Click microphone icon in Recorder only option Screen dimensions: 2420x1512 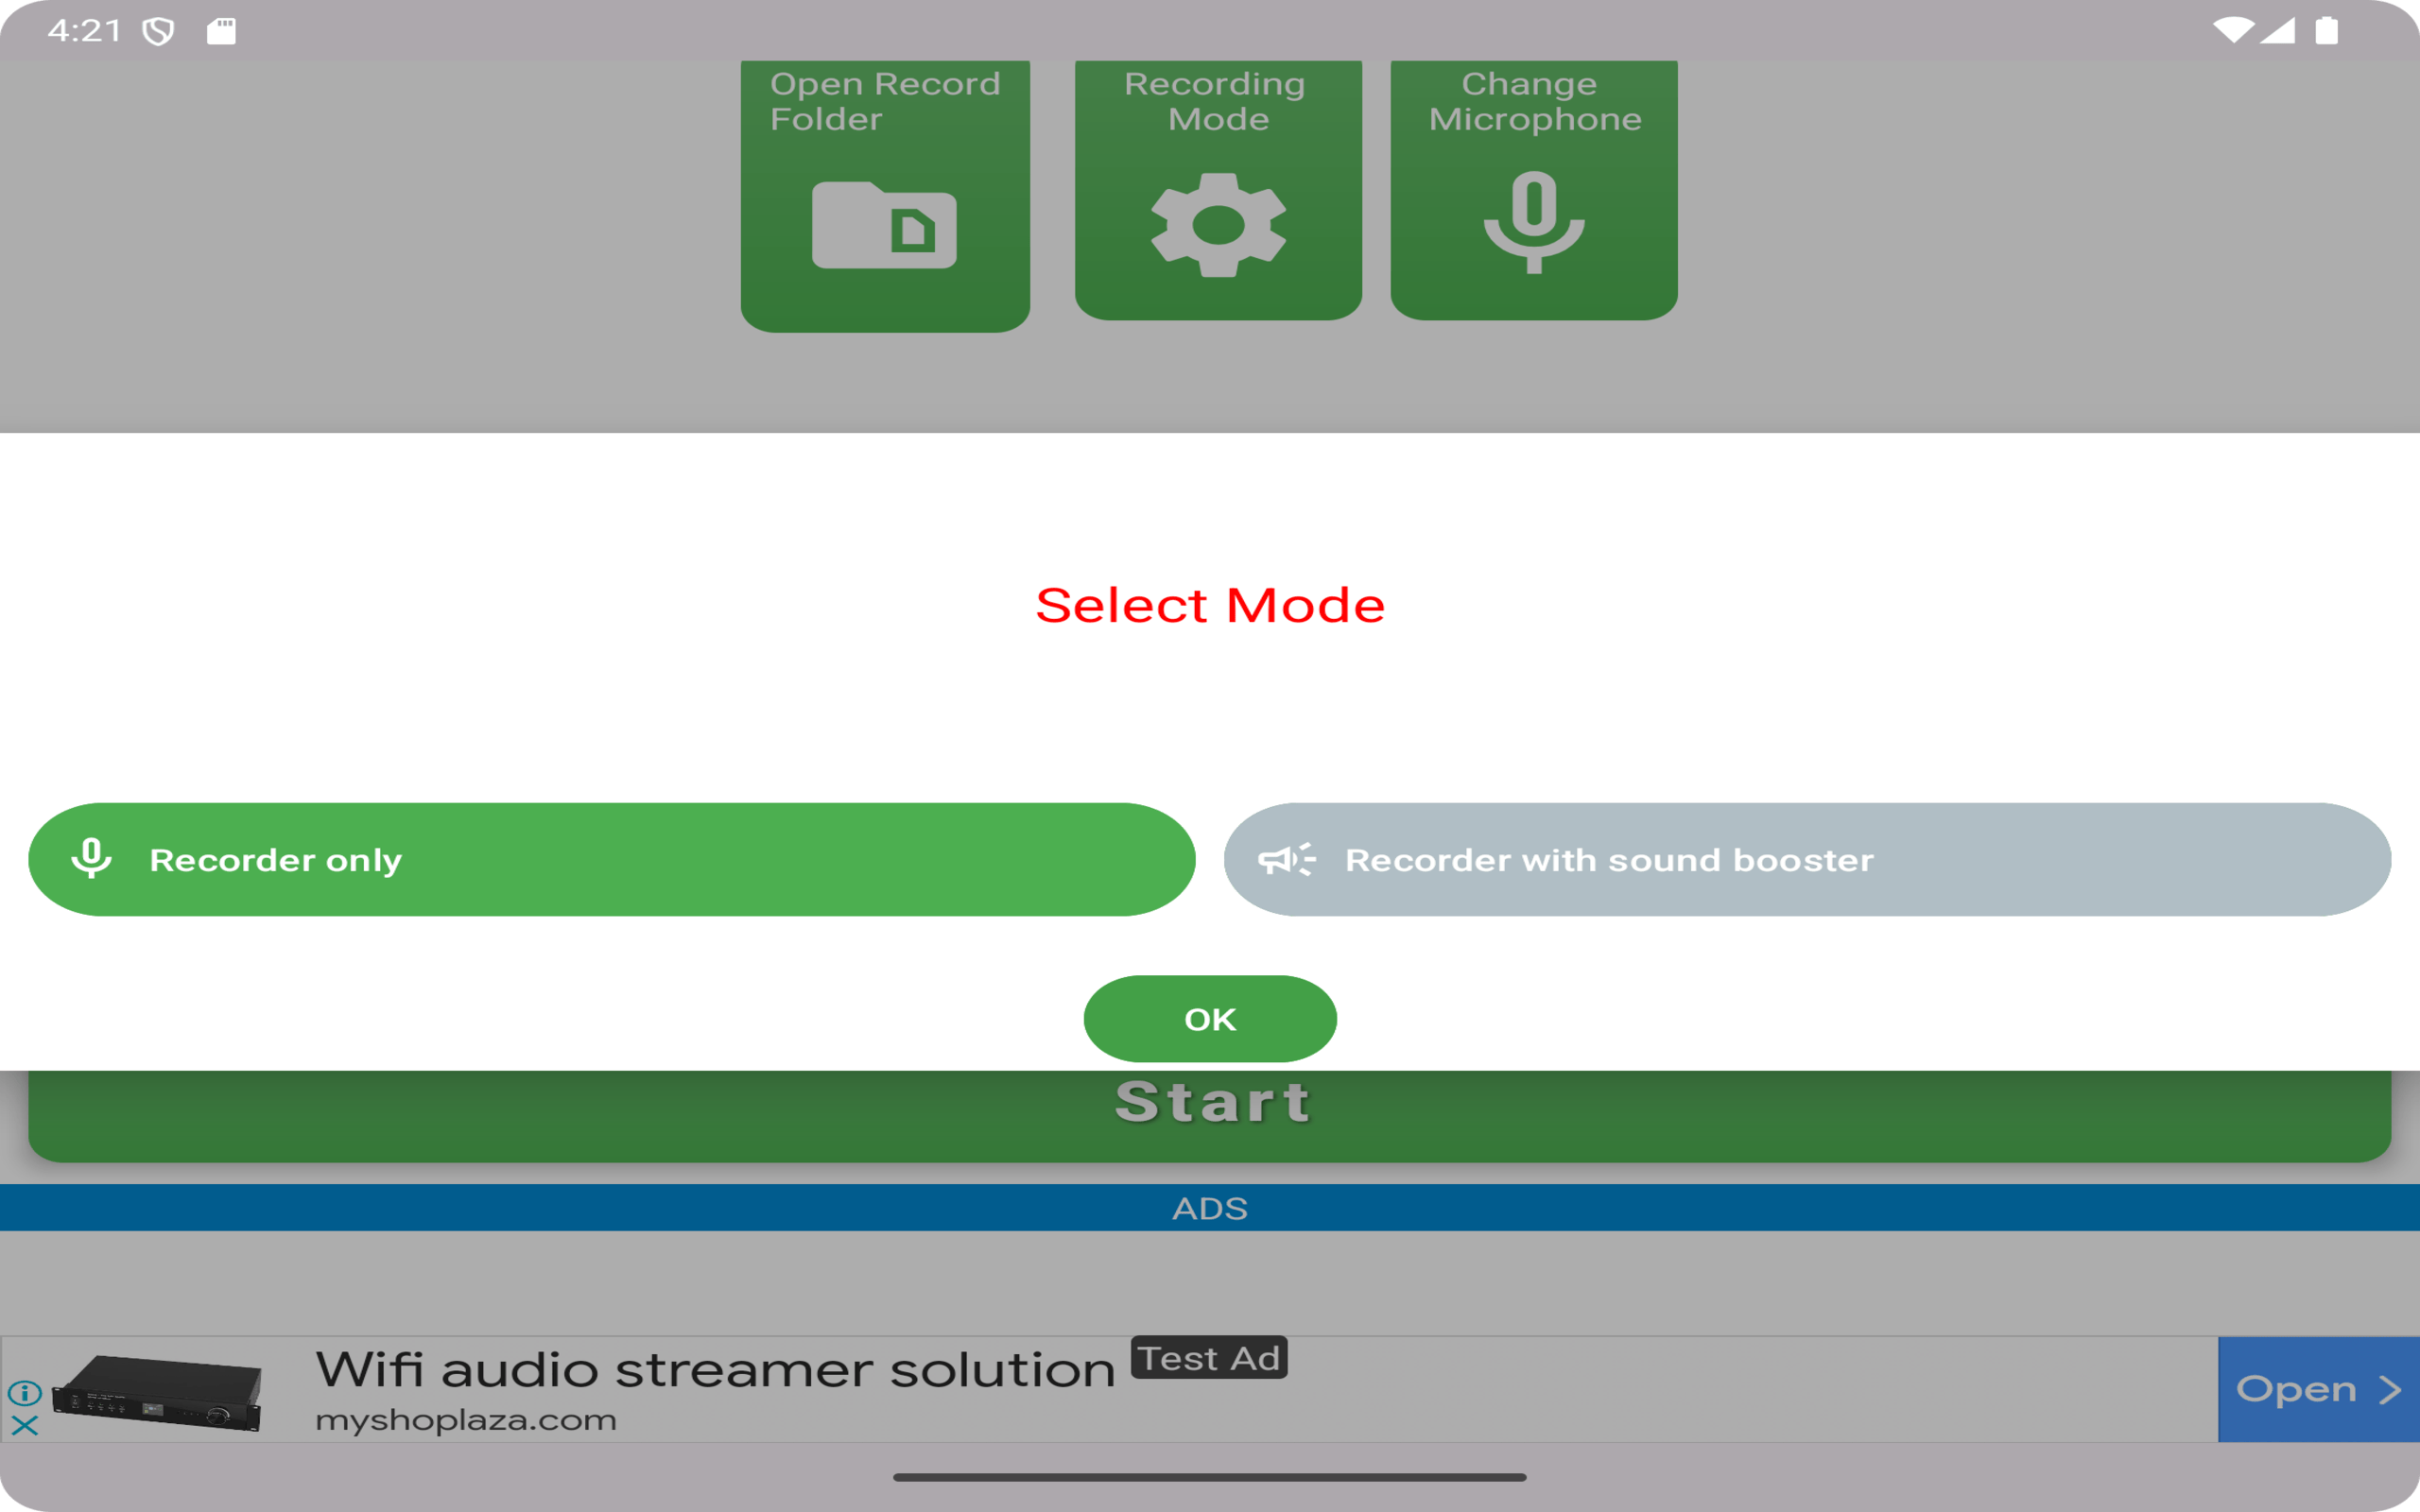coord(91,859)
